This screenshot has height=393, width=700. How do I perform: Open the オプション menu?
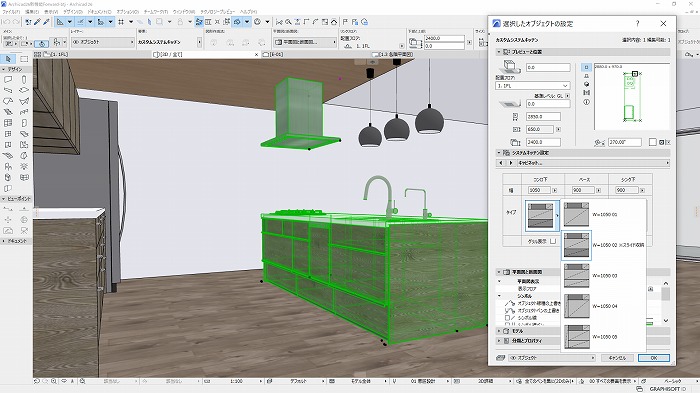pyautogui.click(x=128, y=12)
